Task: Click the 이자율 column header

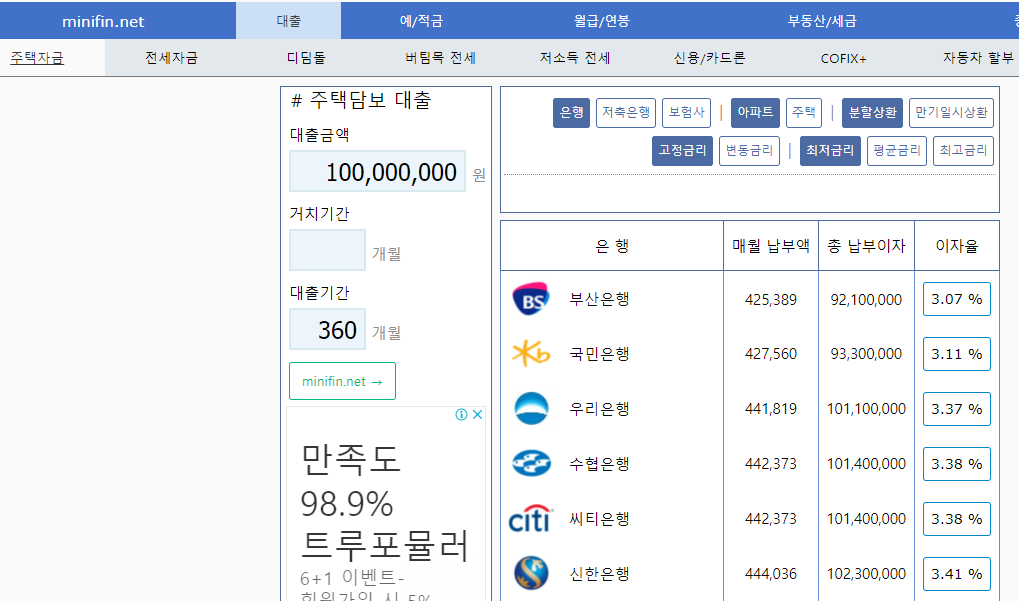Action: pos(957,246)
